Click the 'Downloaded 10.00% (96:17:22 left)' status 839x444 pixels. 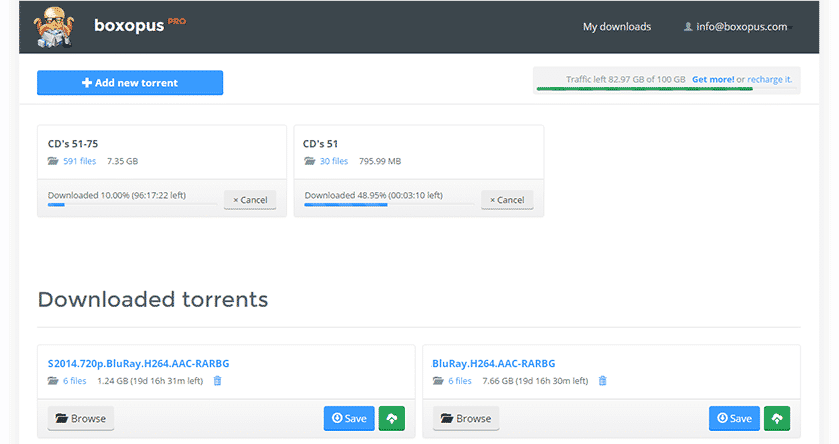[117, 195]
